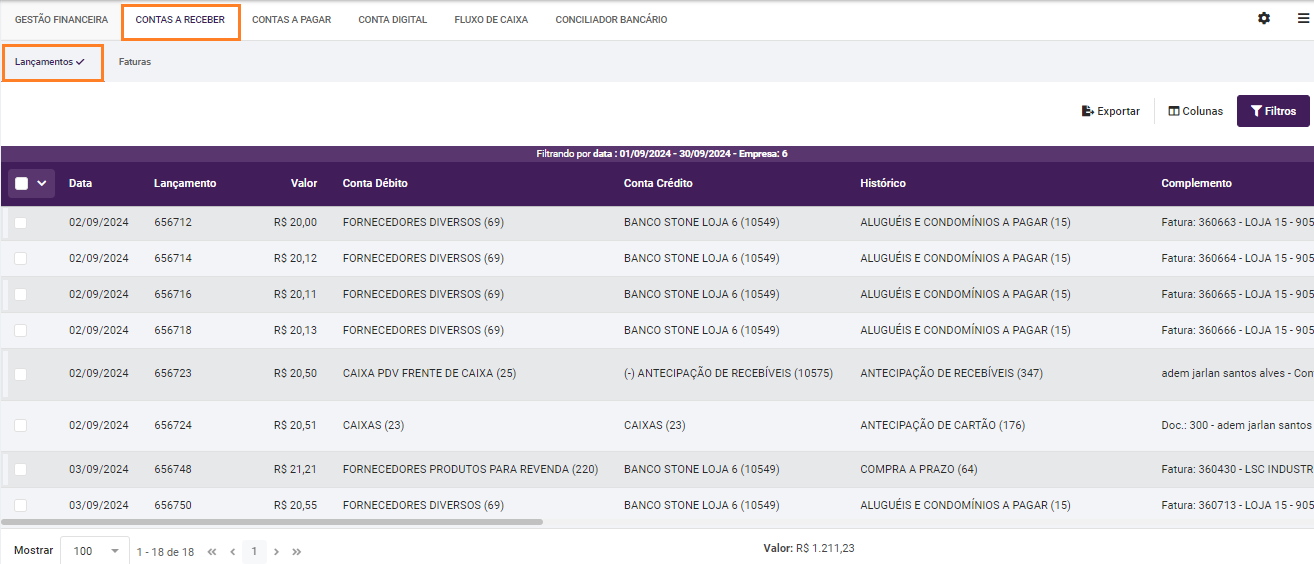Sort by Conta Débito column header
This screenshot has height=564, width=1314.
tap(375, 183)
